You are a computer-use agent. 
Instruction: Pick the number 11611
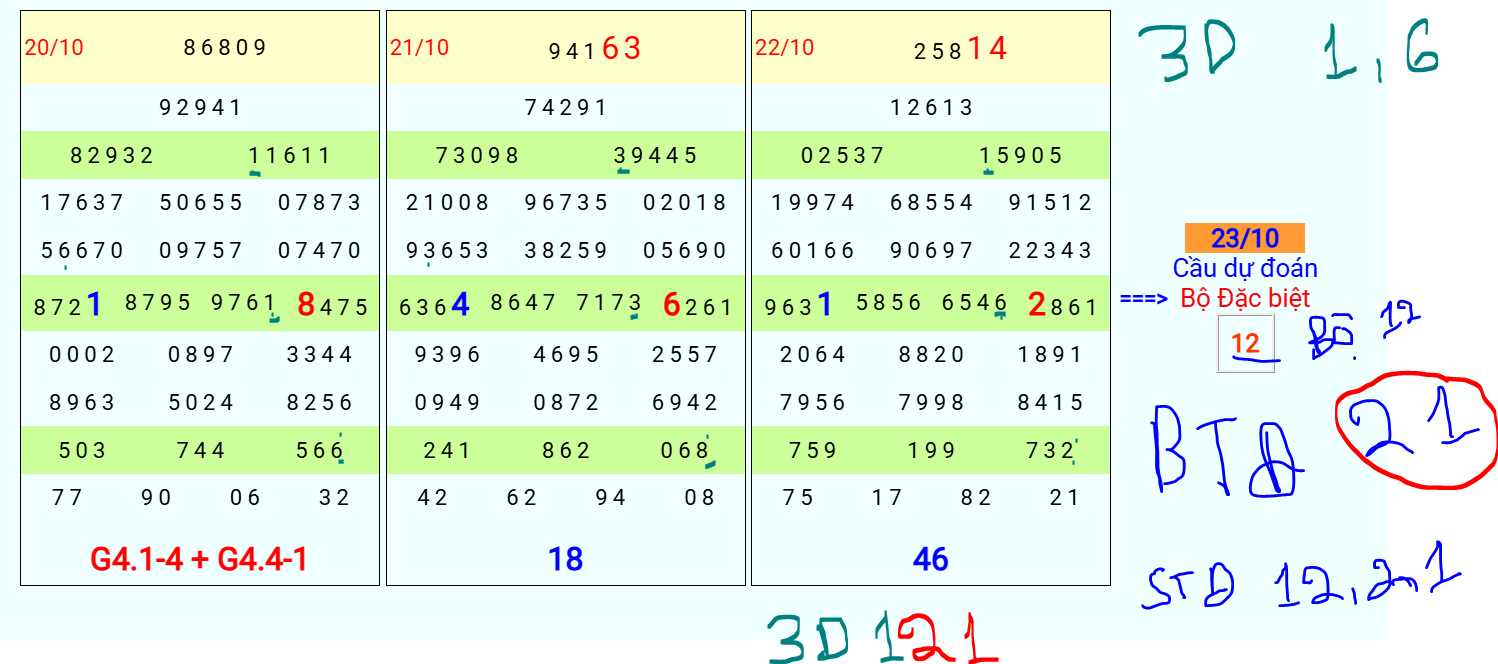tap(290, 155)
